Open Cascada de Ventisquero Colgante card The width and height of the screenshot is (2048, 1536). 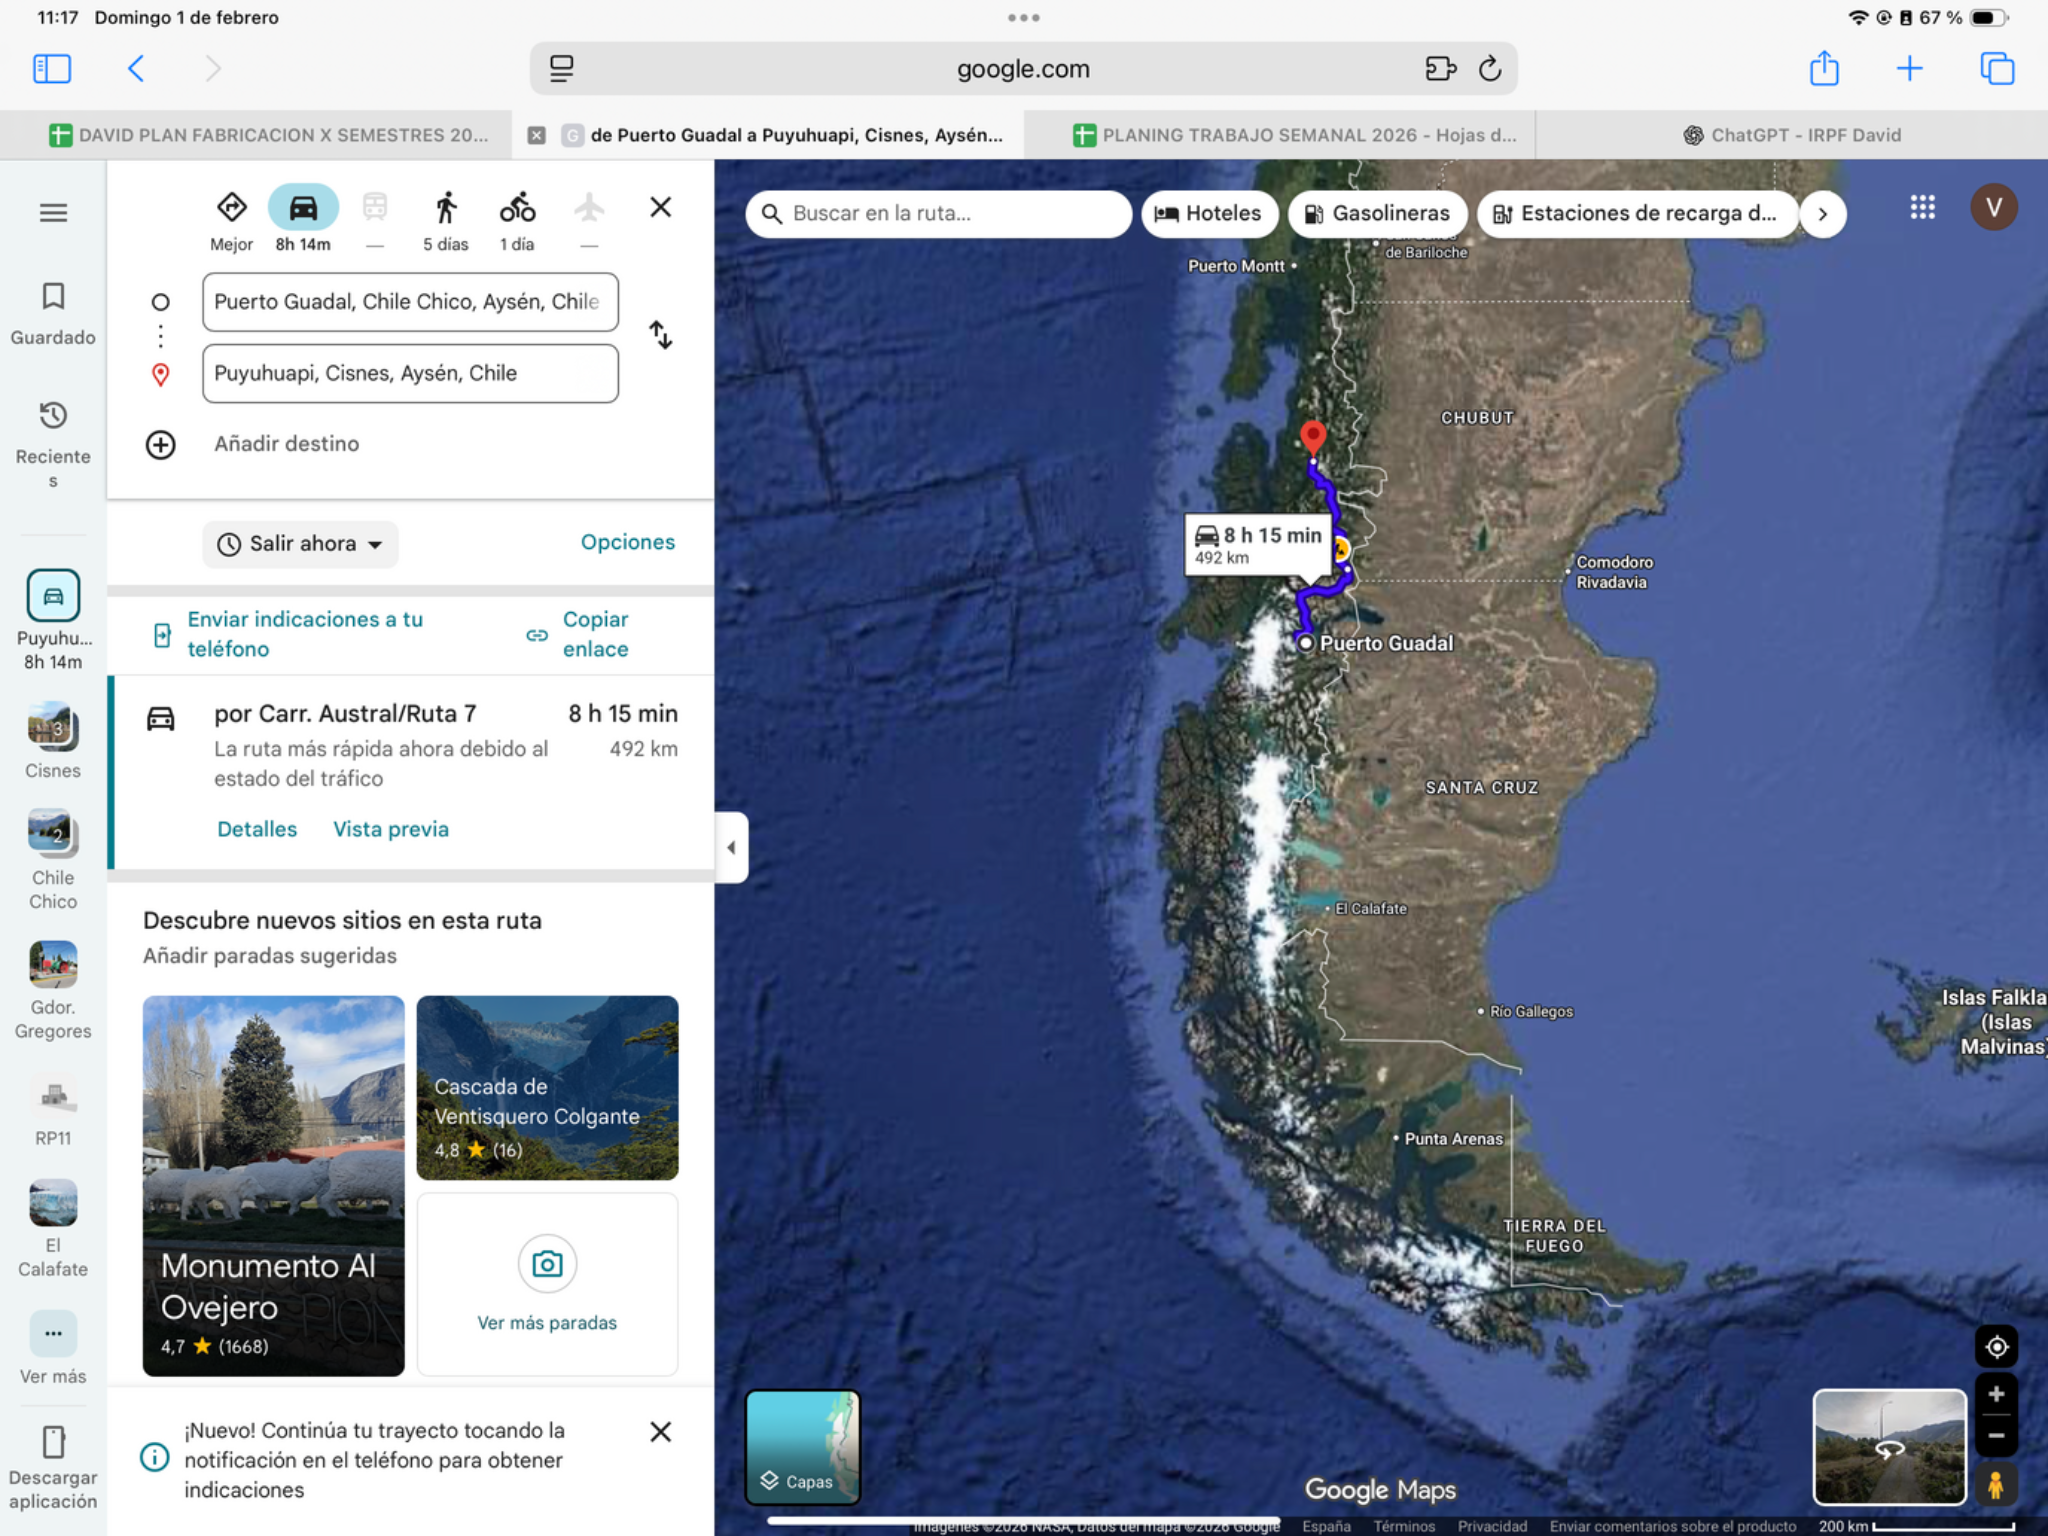547,1088
